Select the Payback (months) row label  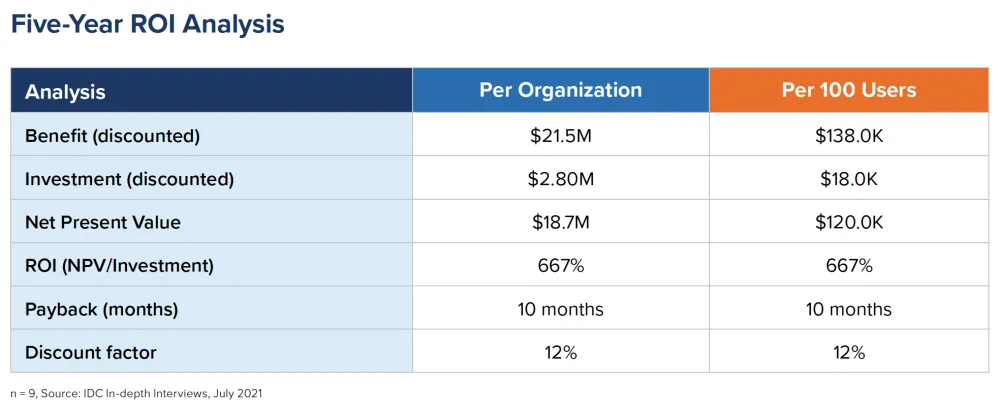[101, 309]
